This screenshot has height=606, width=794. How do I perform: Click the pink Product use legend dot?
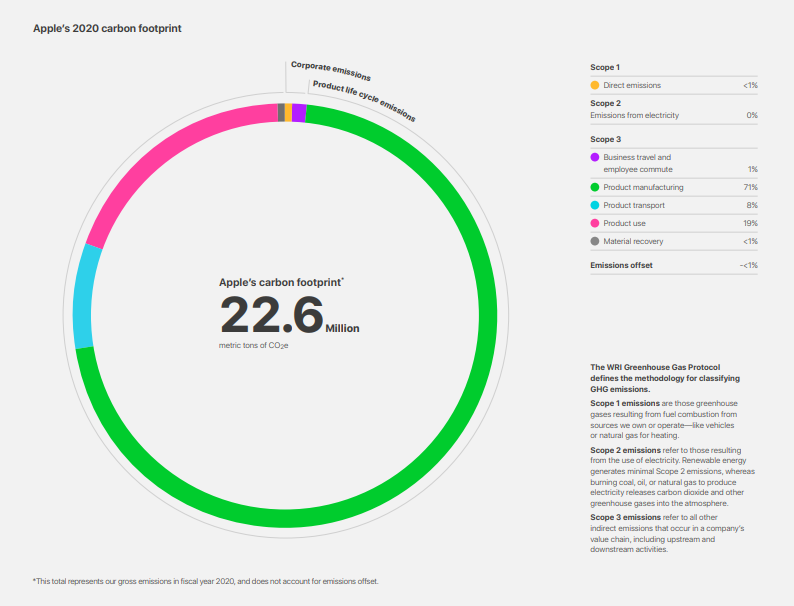point(595,223)
